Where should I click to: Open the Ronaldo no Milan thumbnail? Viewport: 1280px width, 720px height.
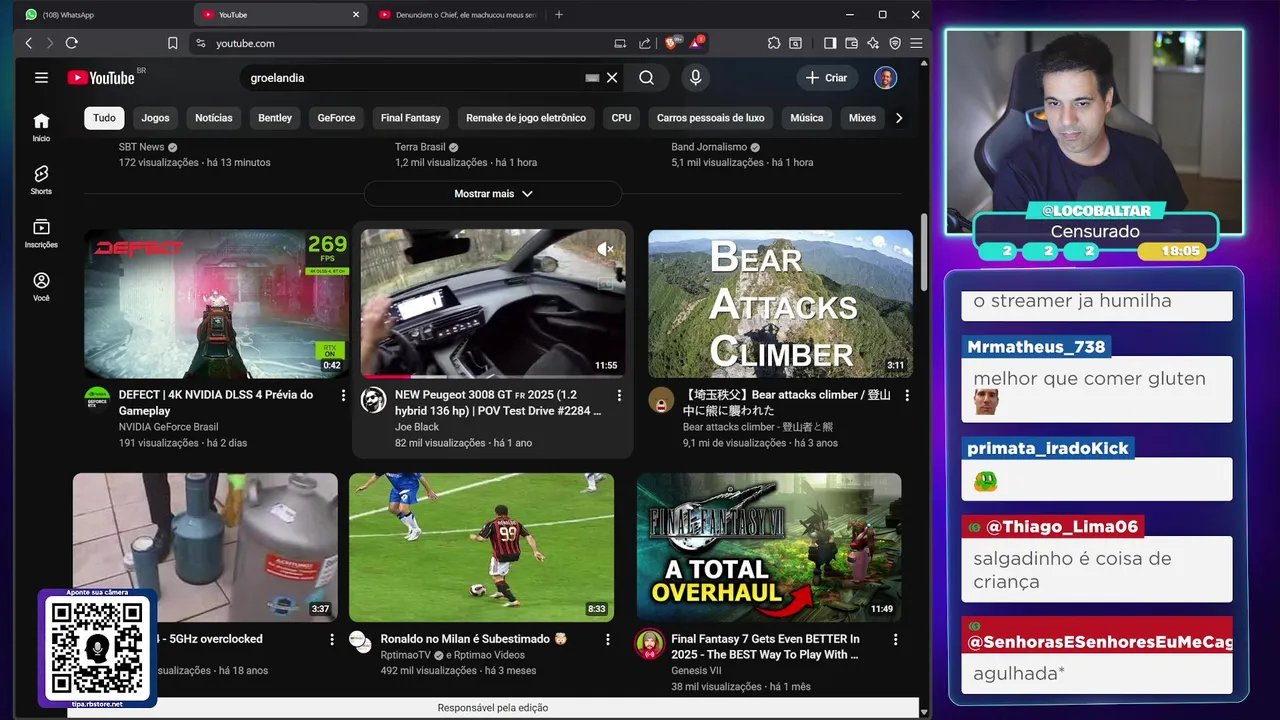481,548
